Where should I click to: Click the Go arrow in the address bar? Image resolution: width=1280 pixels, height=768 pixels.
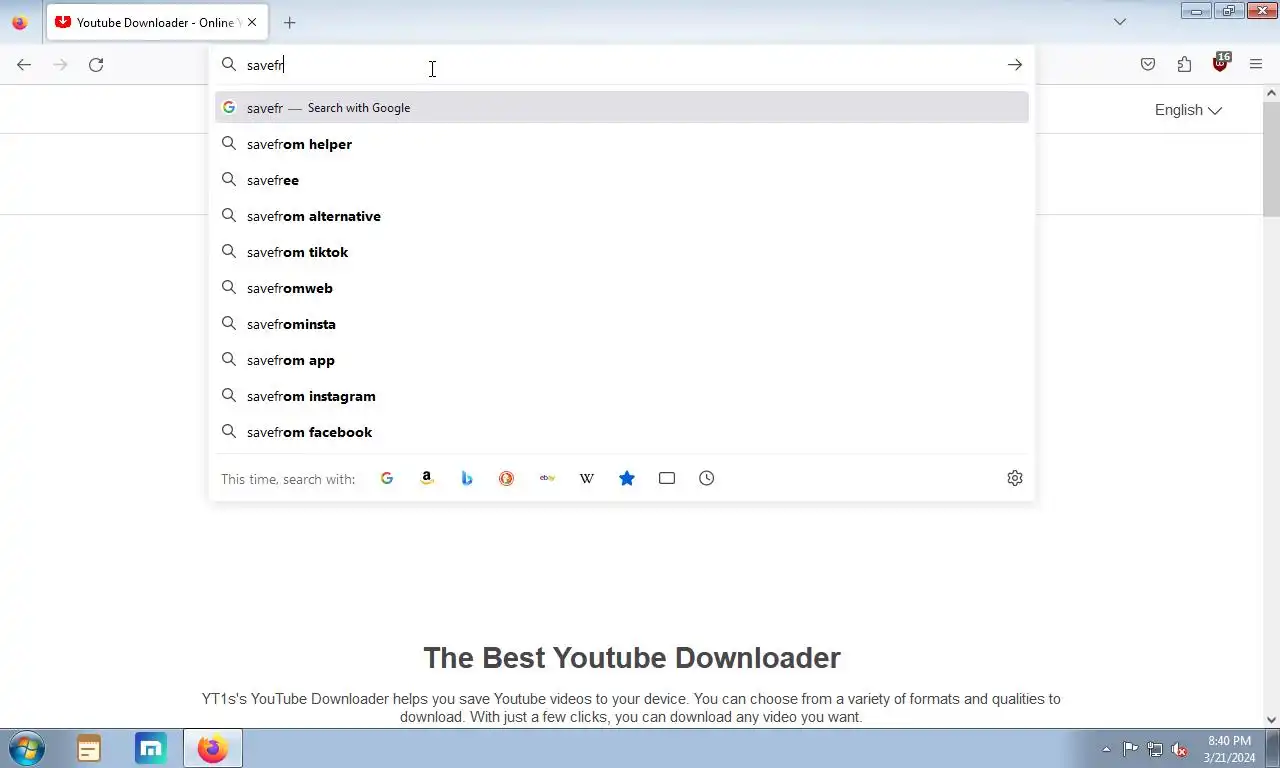1015,65
